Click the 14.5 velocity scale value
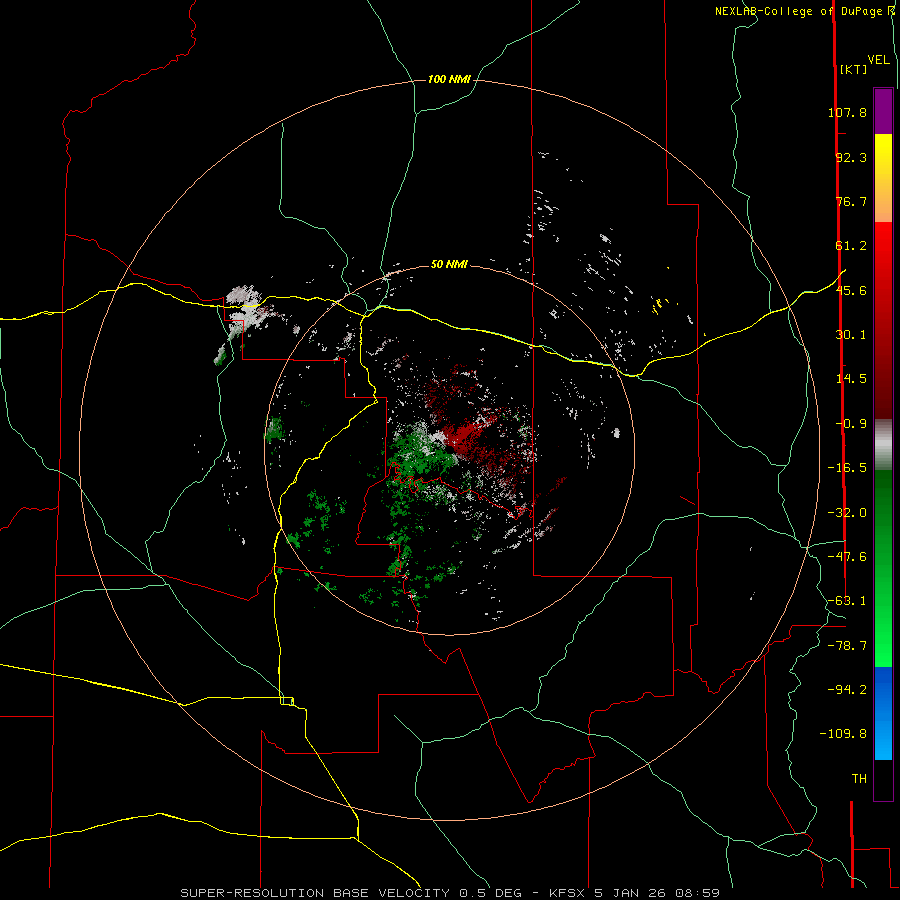The height and width of the screenshot is (900, 900). click(x=851, y=379)
